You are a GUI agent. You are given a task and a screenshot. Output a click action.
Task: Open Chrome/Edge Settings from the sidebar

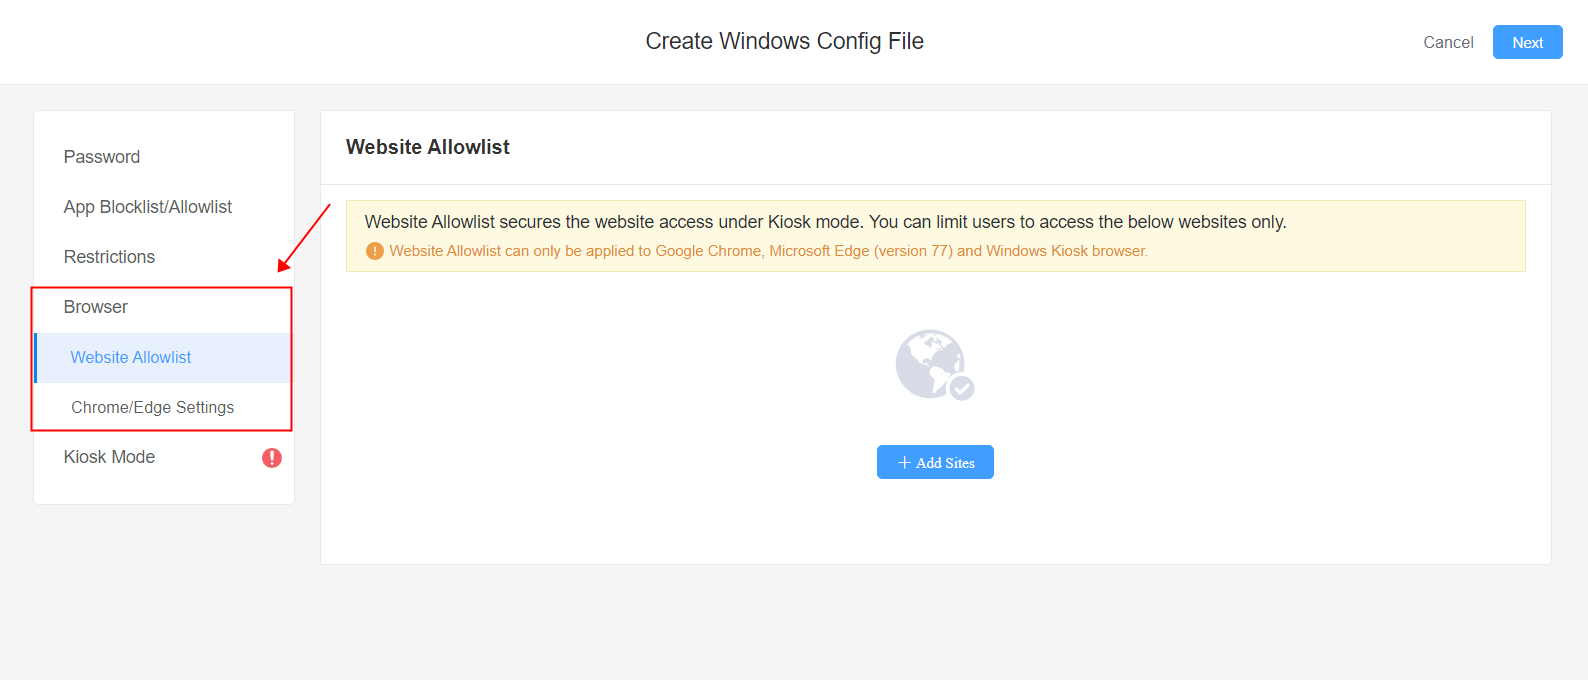coord(152,407)
